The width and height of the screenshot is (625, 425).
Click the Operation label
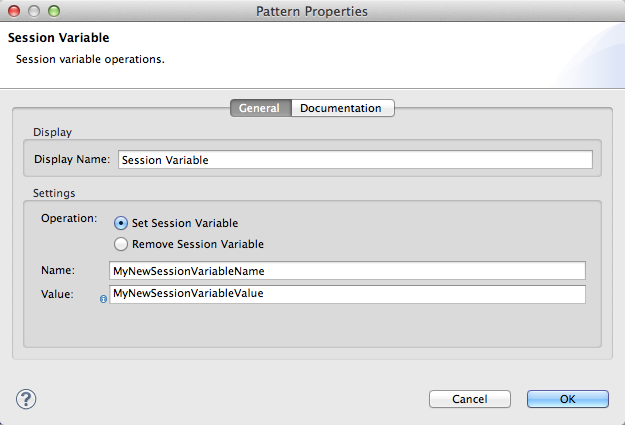tap(69, 217)
